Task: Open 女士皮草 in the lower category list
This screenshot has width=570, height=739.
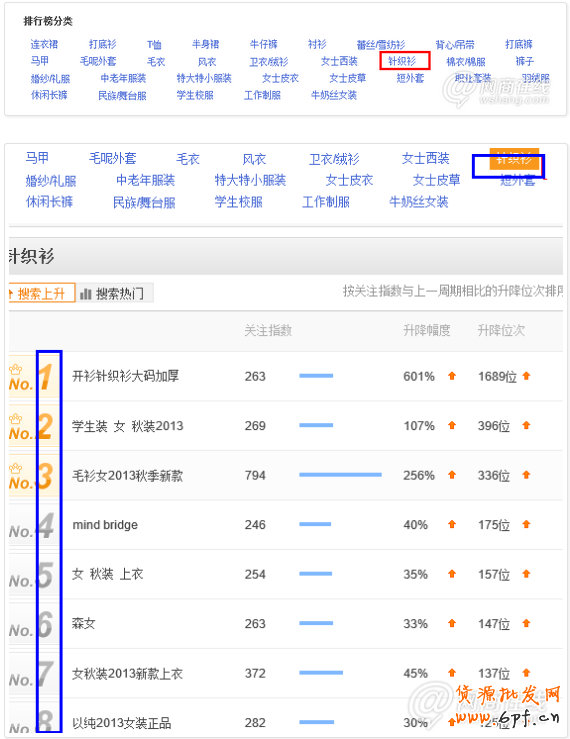Action: [x=437, y=180]
